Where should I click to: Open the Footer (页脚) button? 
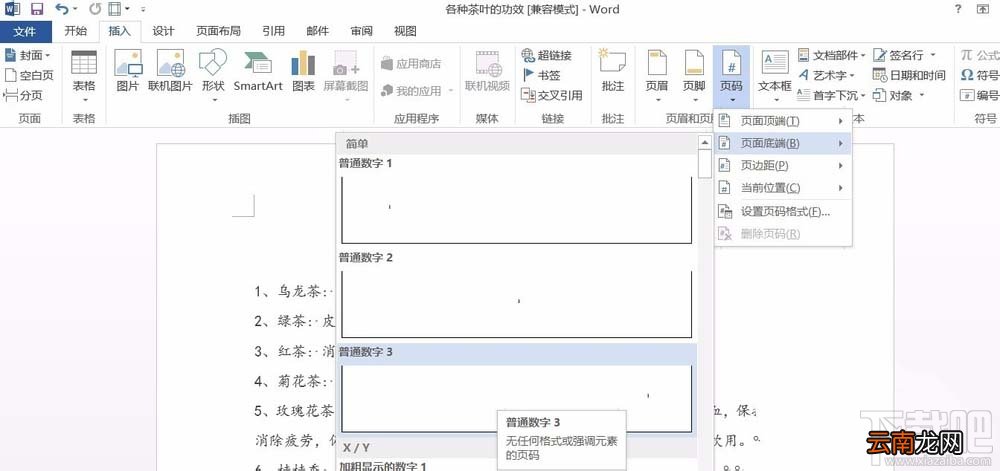tap(693, 76)
